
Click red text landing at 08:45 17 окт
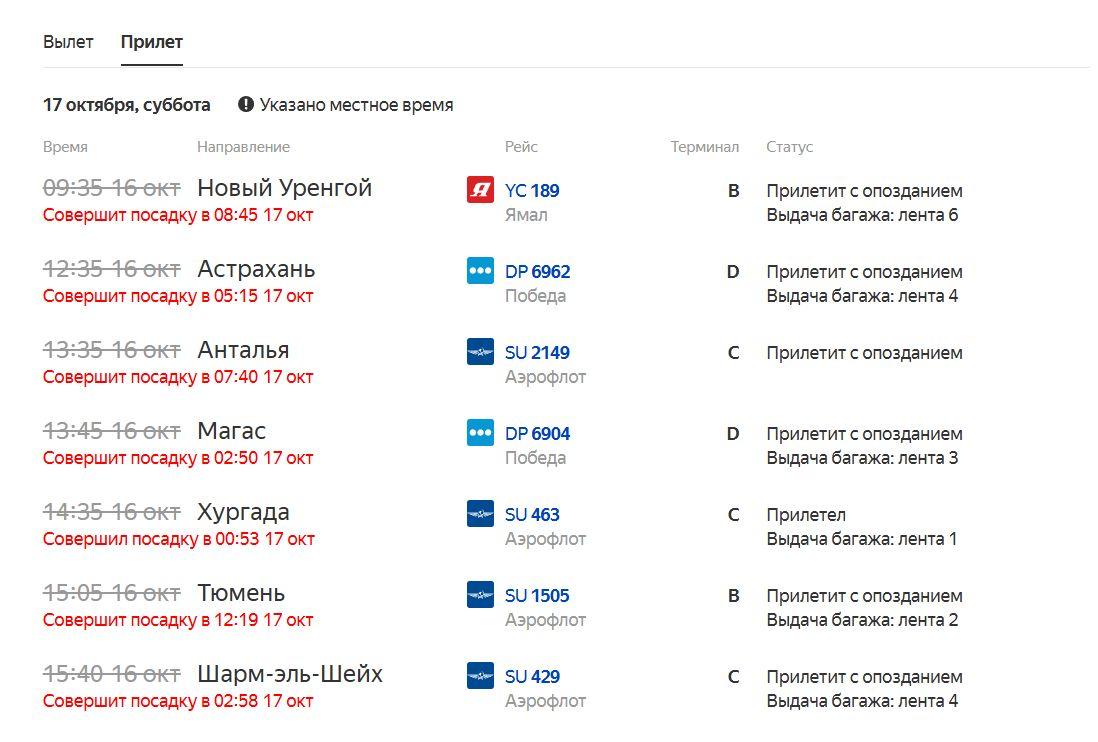coord(178,215)
